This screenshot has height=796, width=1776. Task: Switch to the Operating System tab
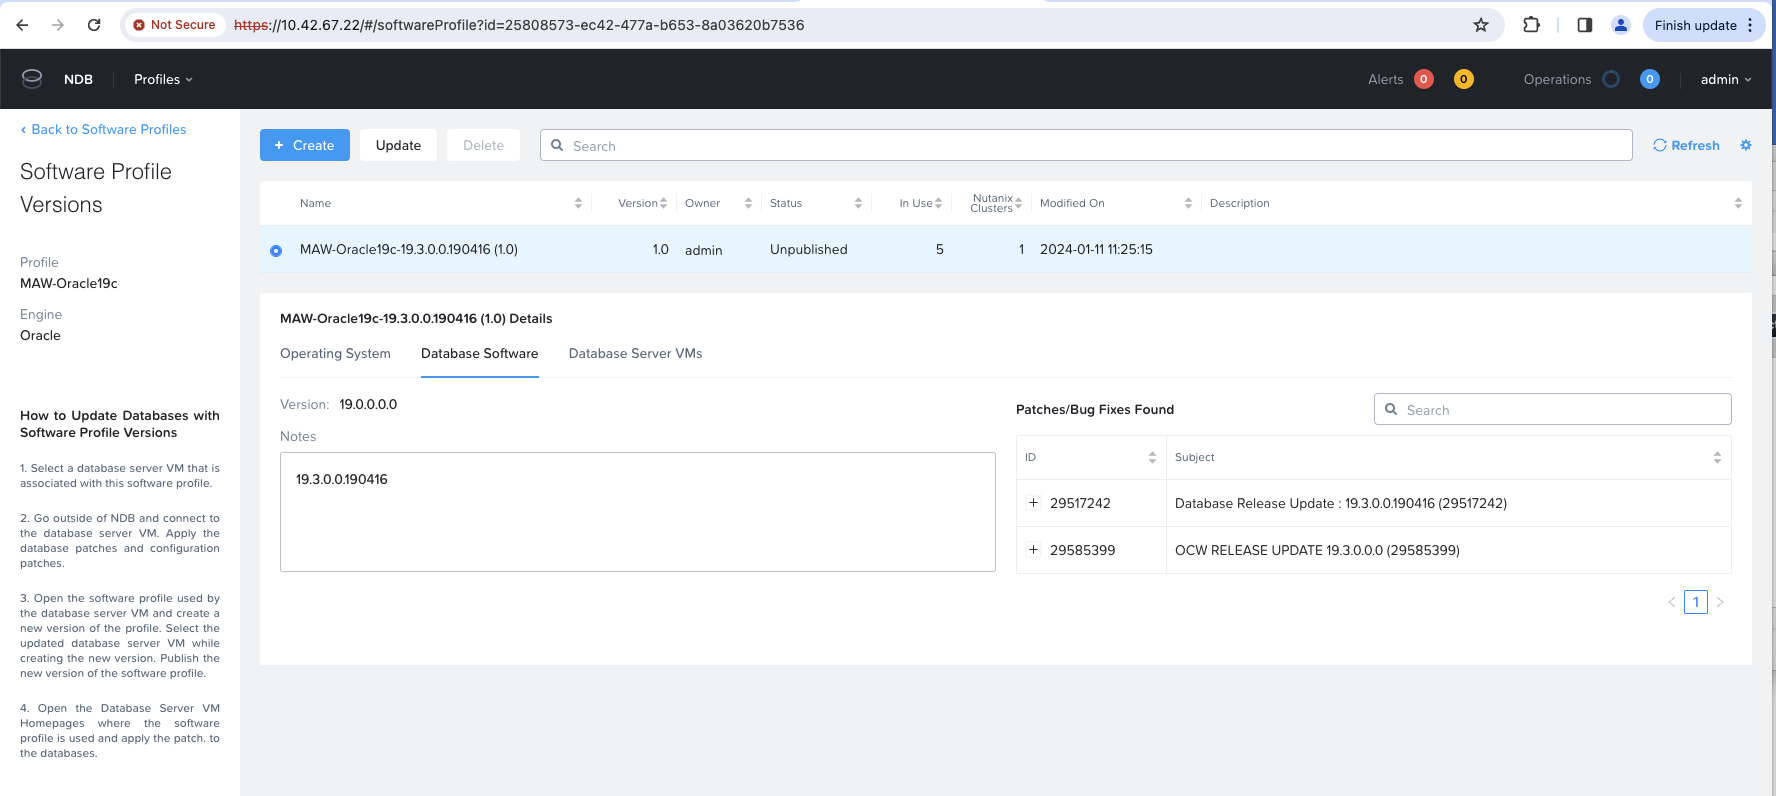335,354
